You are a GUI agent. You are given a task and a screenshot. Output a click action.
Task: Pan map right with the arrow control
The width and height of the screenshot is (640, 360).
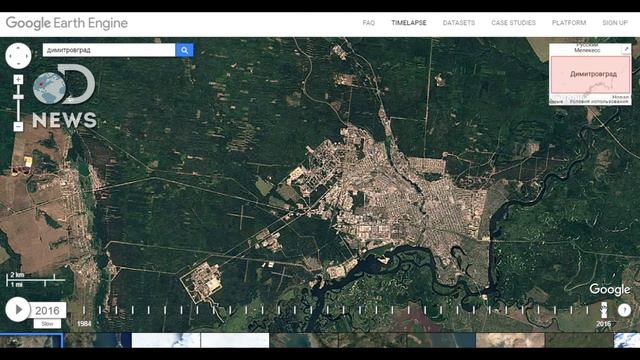pyautogui.click(x=27, y=56)
